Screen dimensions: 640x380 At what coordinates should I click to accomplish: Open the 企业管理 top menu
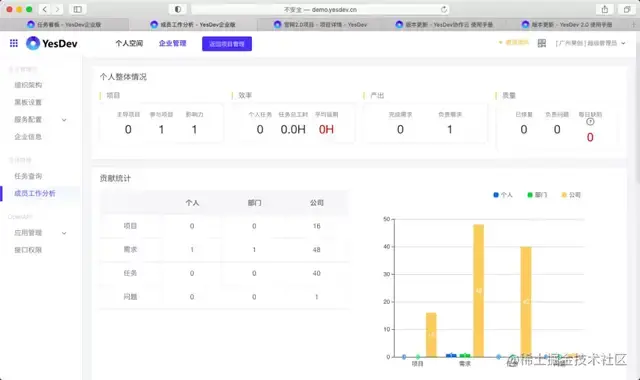pyautogui.click(x=172, y=43)
